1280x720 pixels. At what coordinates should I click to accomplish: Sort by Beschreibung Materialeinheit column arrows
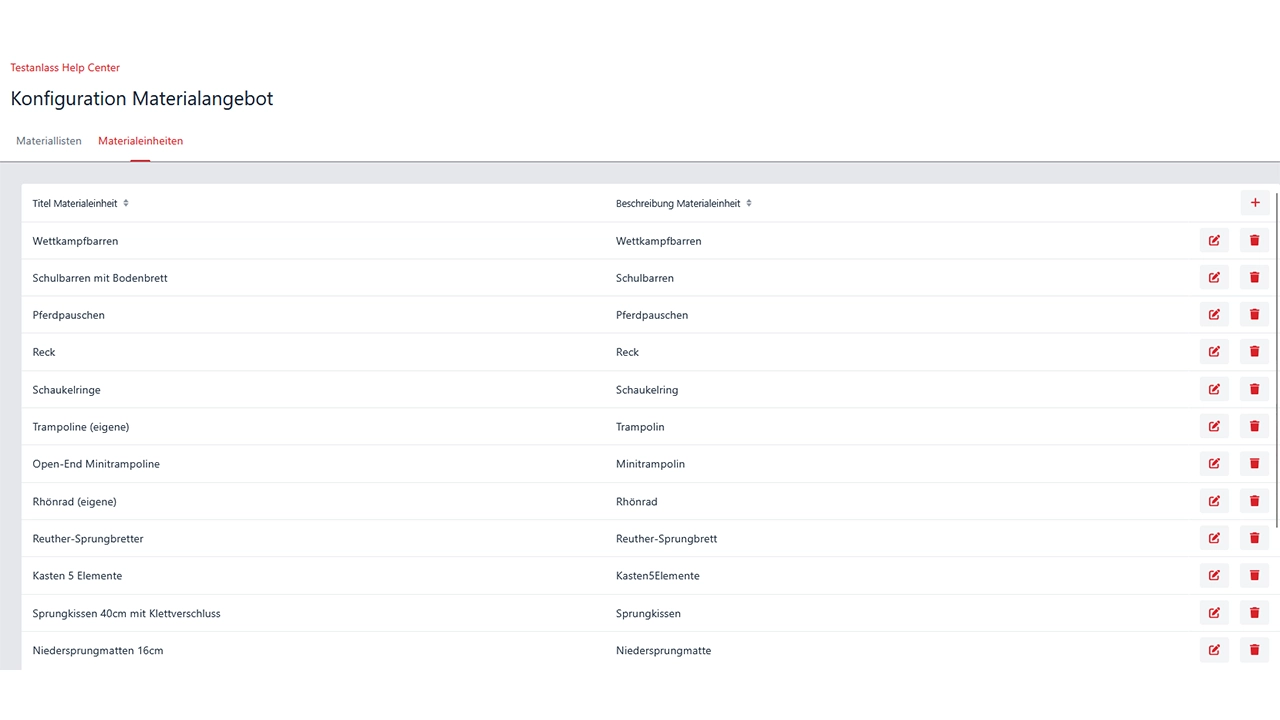click(749, 203)
